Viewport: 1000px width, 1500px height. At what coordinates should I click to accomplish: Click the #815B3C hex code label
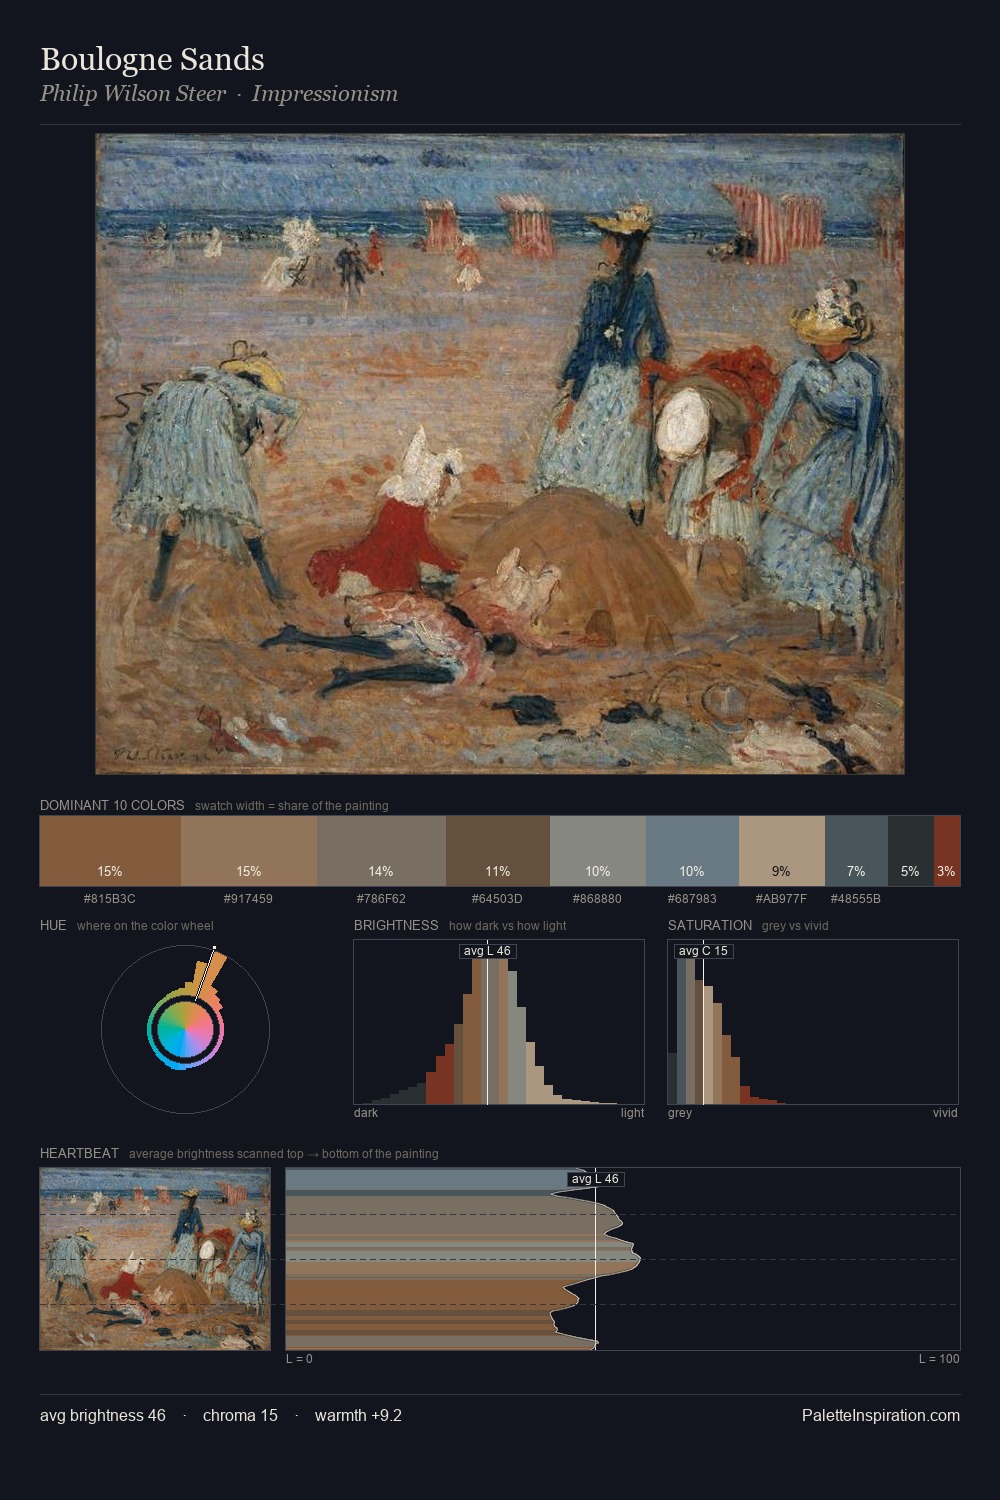pyautogui.click(x=110, y=899)
